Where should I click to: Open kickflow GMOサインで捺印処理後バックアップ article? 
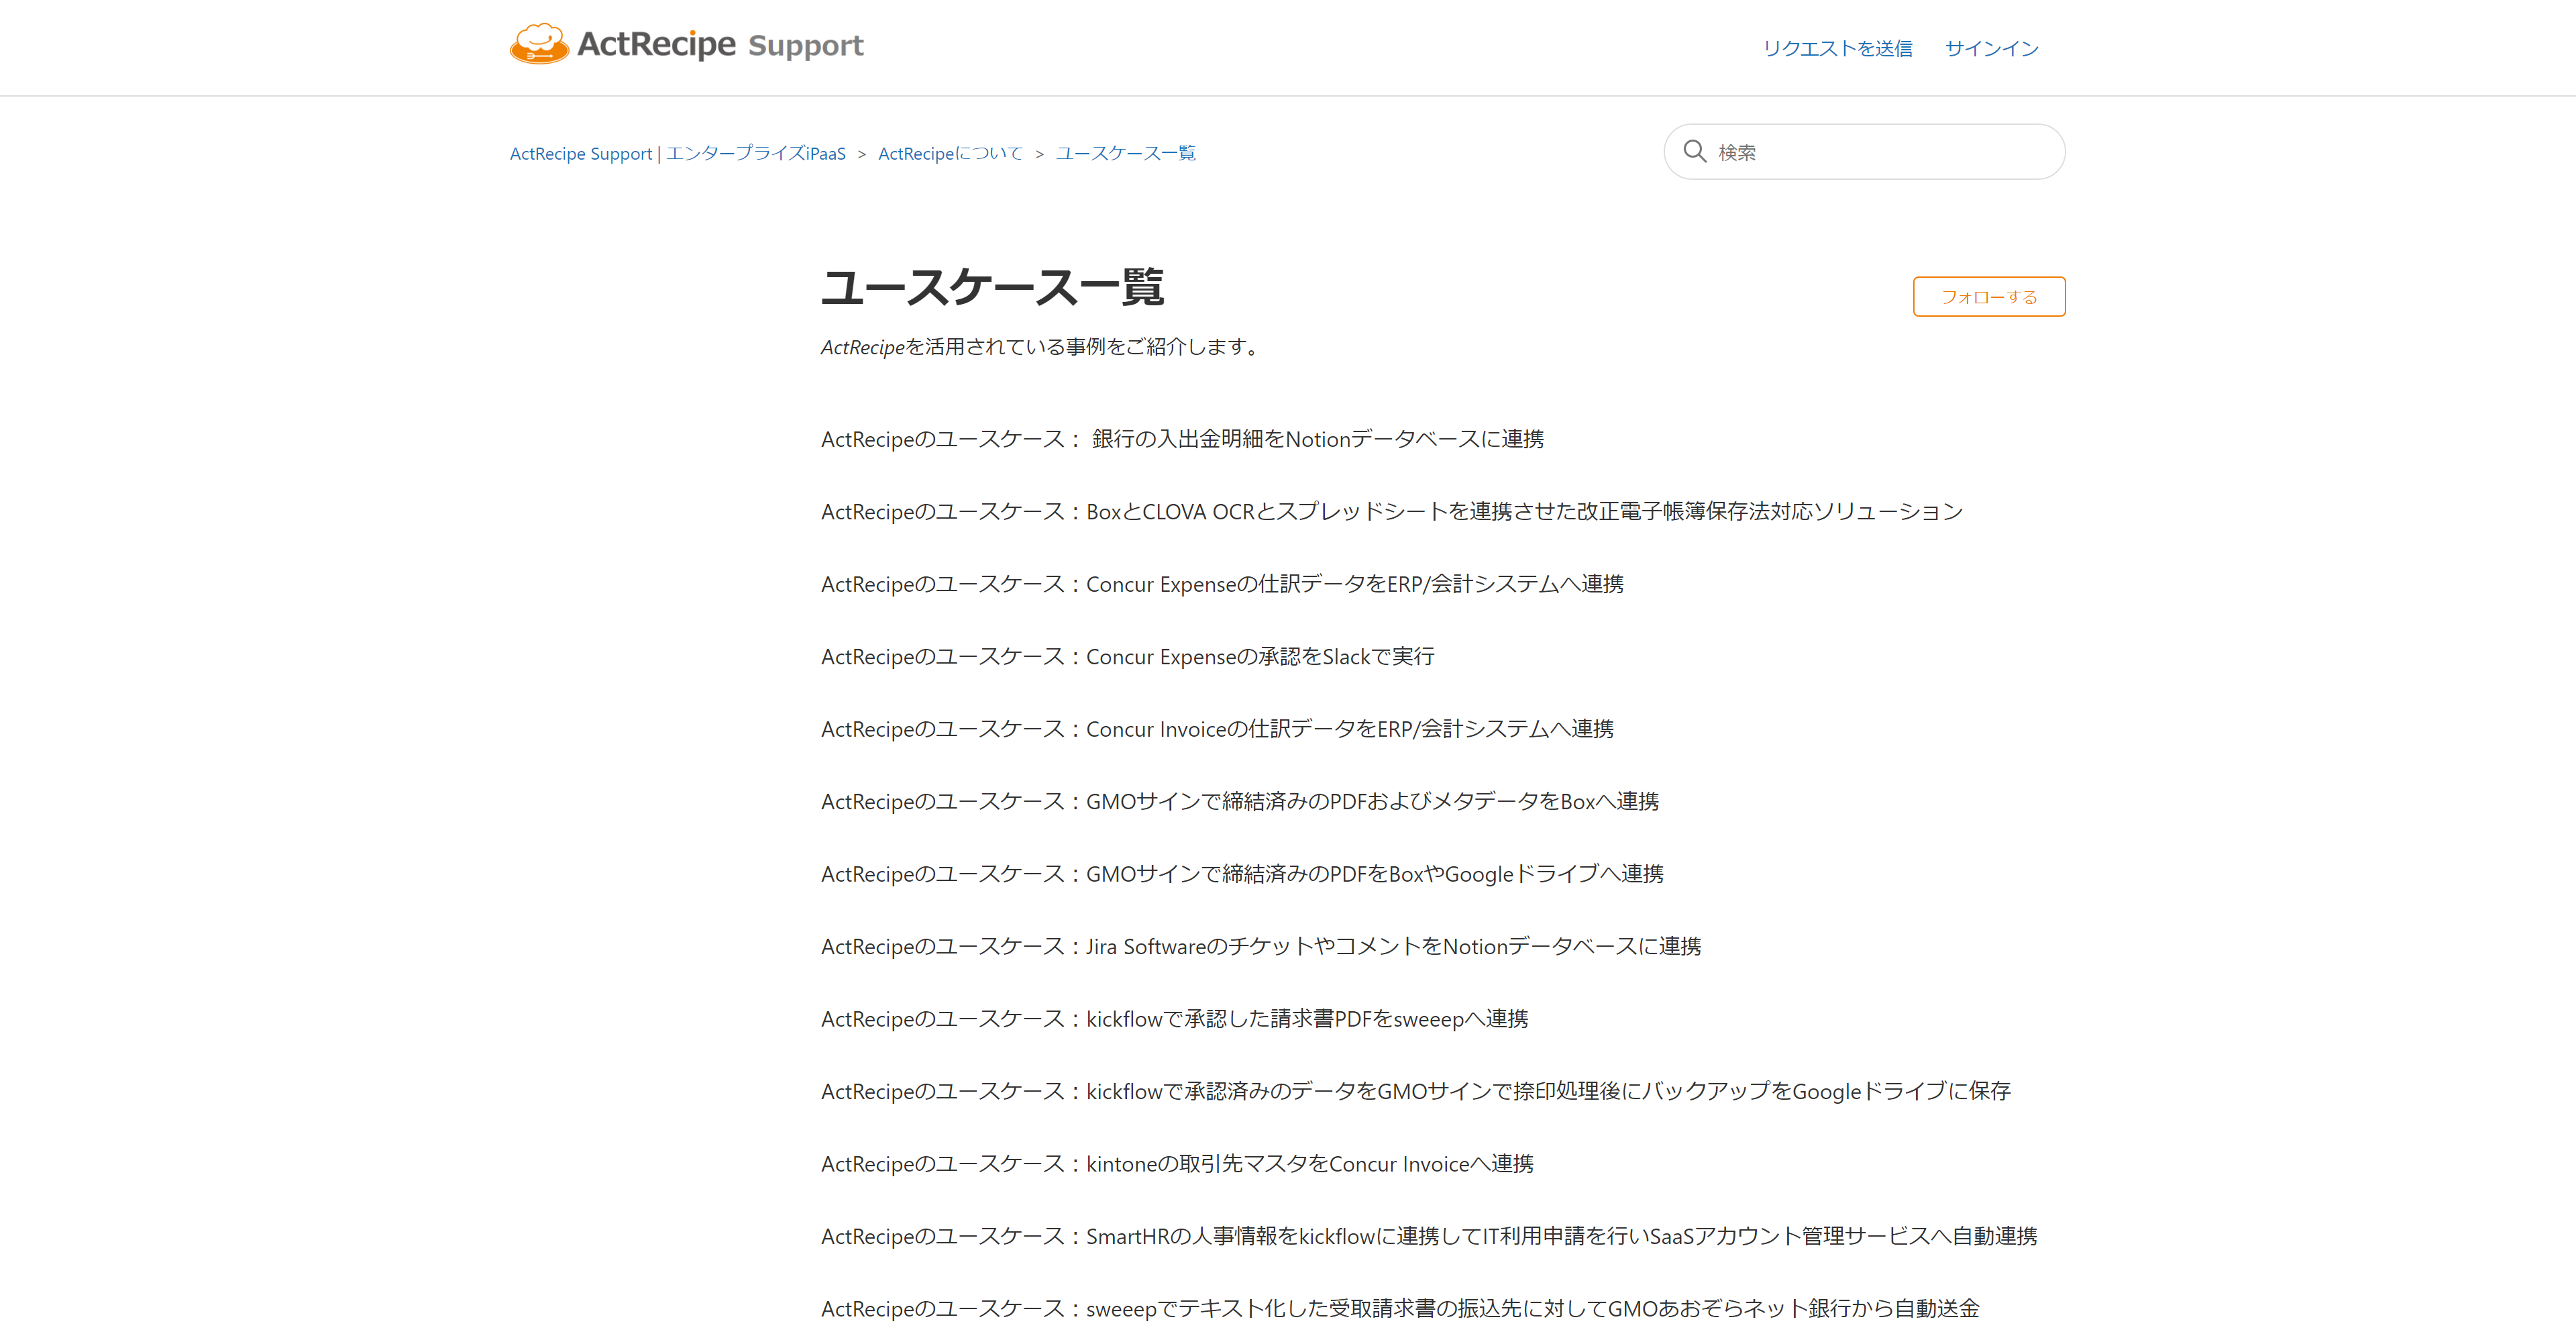1416,1092
